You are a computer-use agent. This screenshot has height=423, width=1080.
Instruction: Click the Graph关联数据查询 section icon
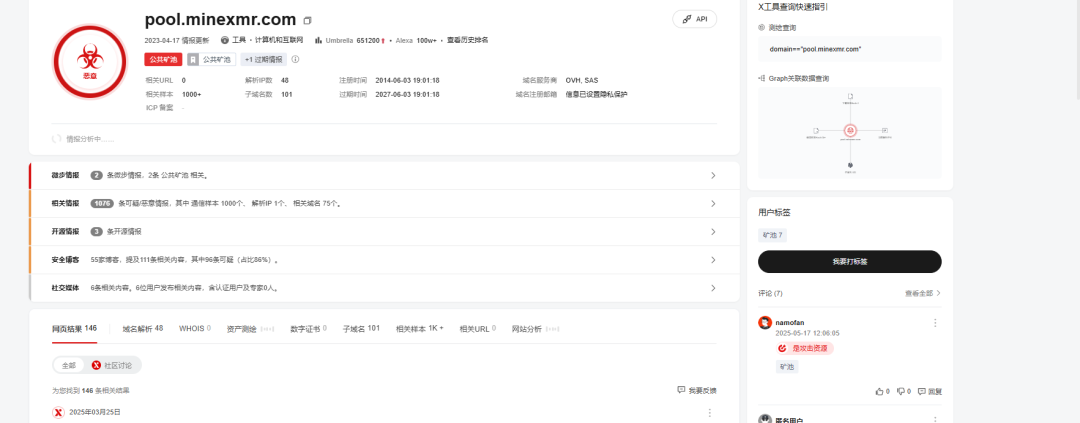pyautogui.click(x=762, y=79)
